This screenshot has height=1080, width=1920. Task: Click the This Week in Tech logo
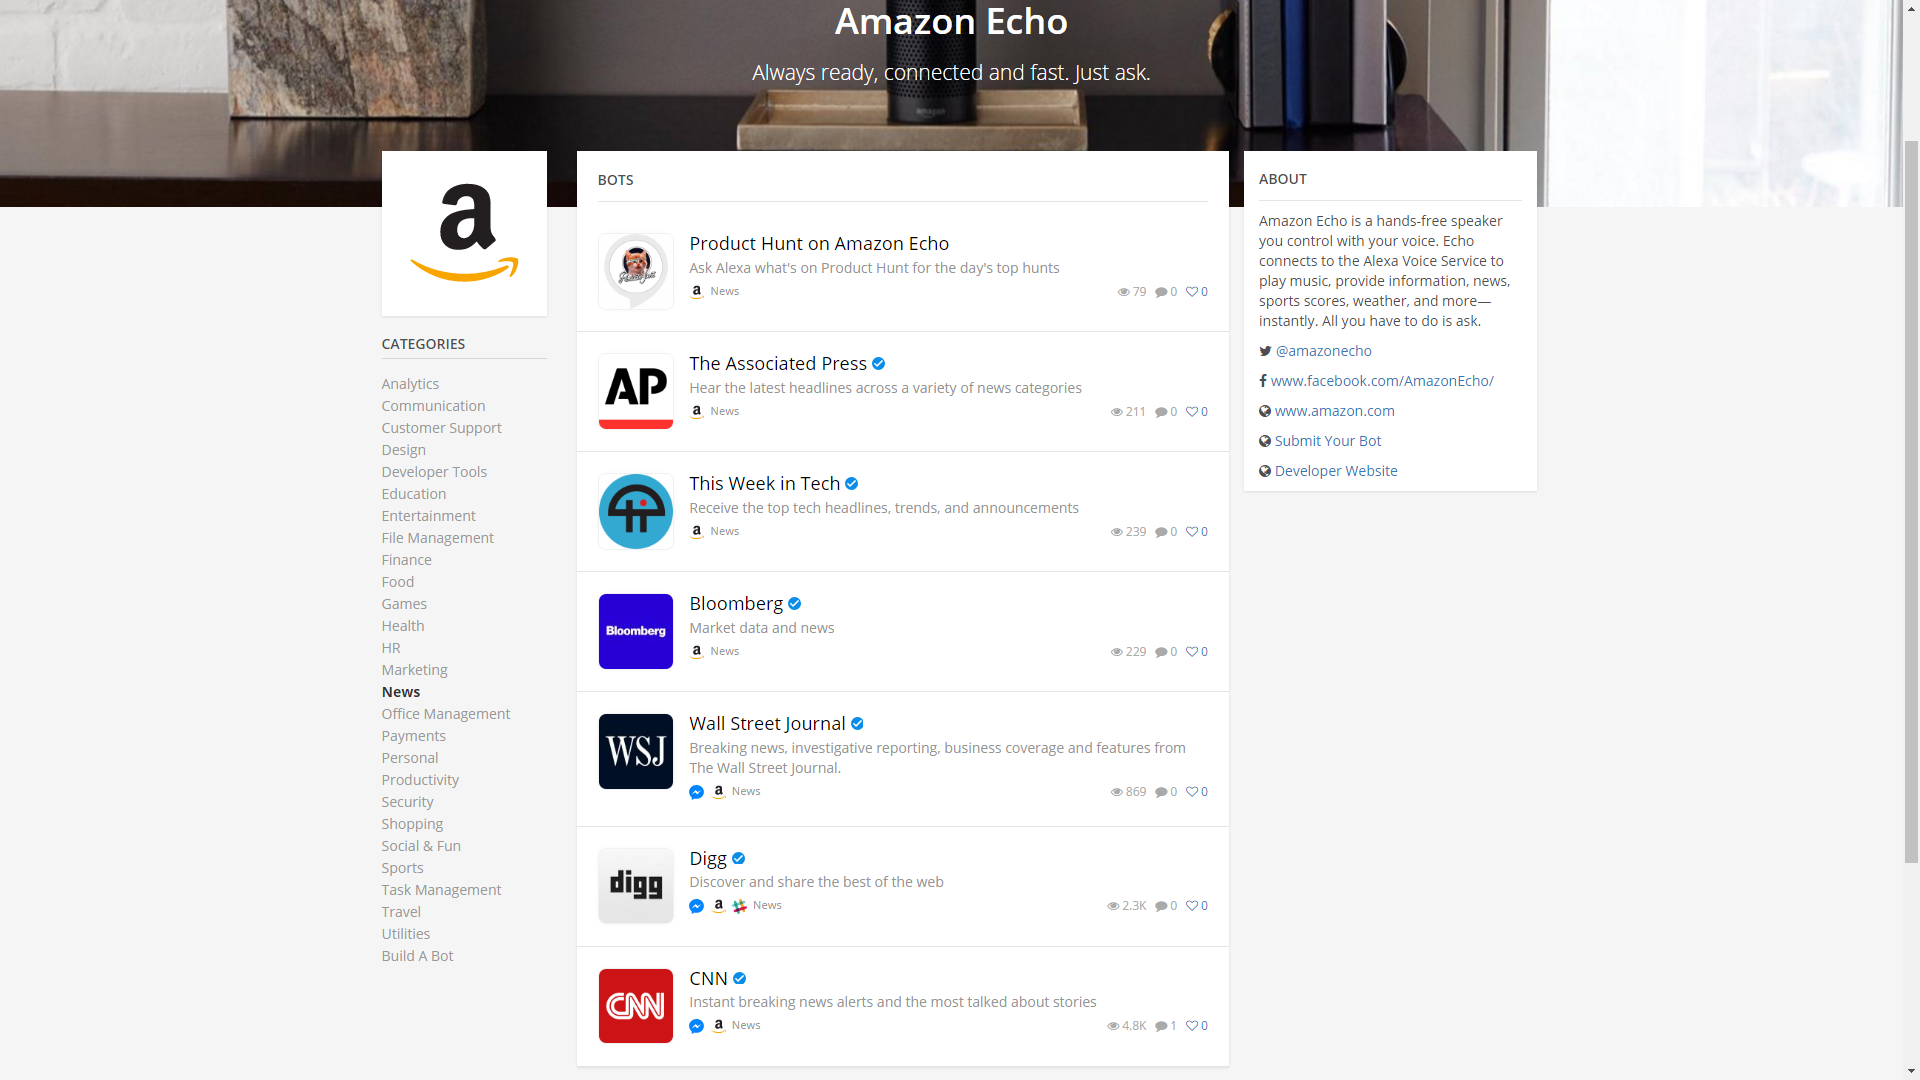point(636,511)
